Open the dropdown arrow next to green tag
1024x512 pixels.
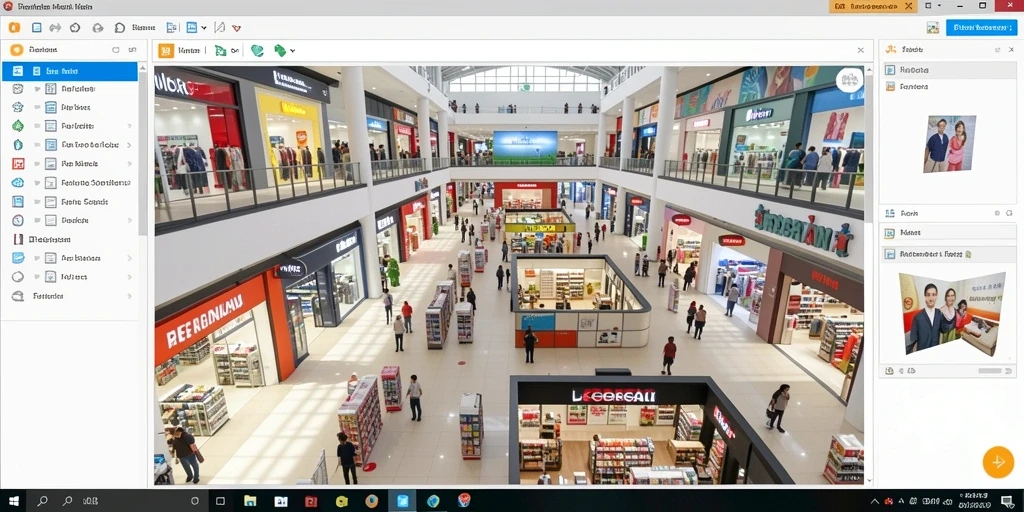click(x=293, y=50)
